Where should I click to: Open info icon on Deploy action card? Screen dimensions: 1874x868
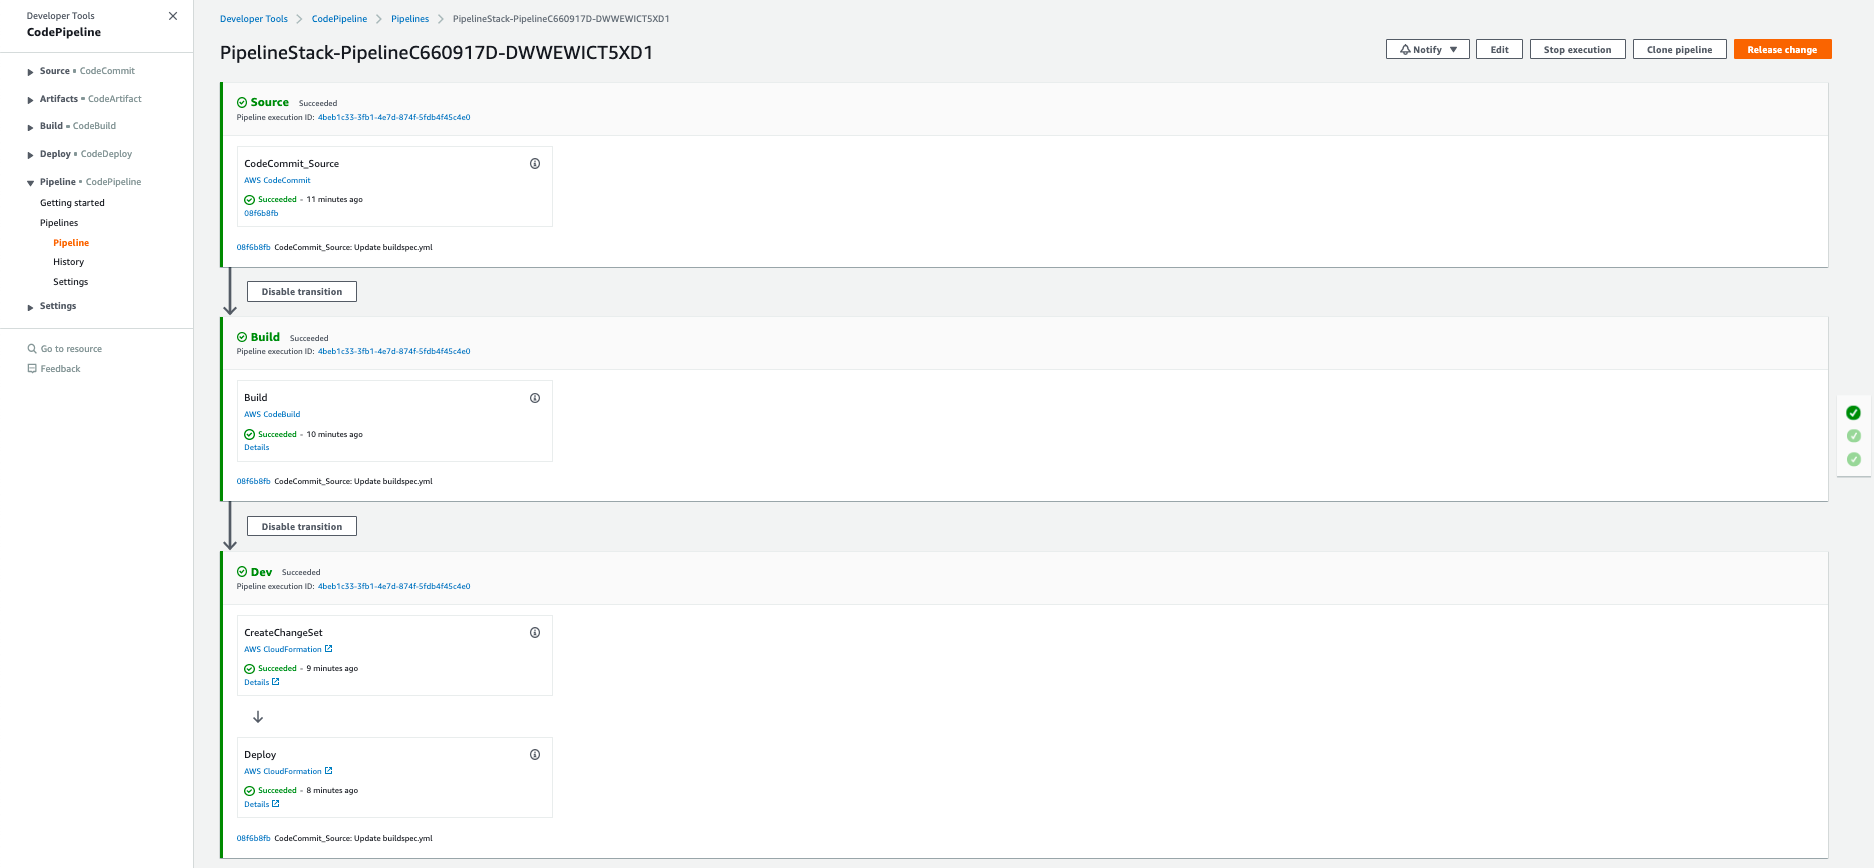pyautogui.click(x=535, y=755)
